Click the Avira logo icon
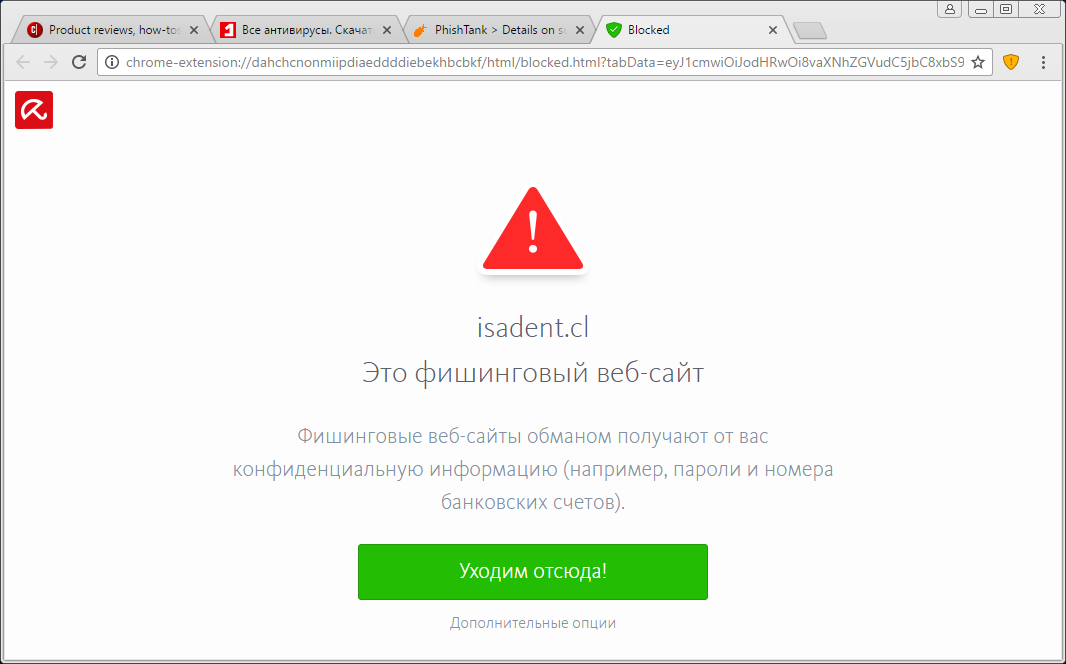Screen dimensions: 1066x664 tap(34, 110)
